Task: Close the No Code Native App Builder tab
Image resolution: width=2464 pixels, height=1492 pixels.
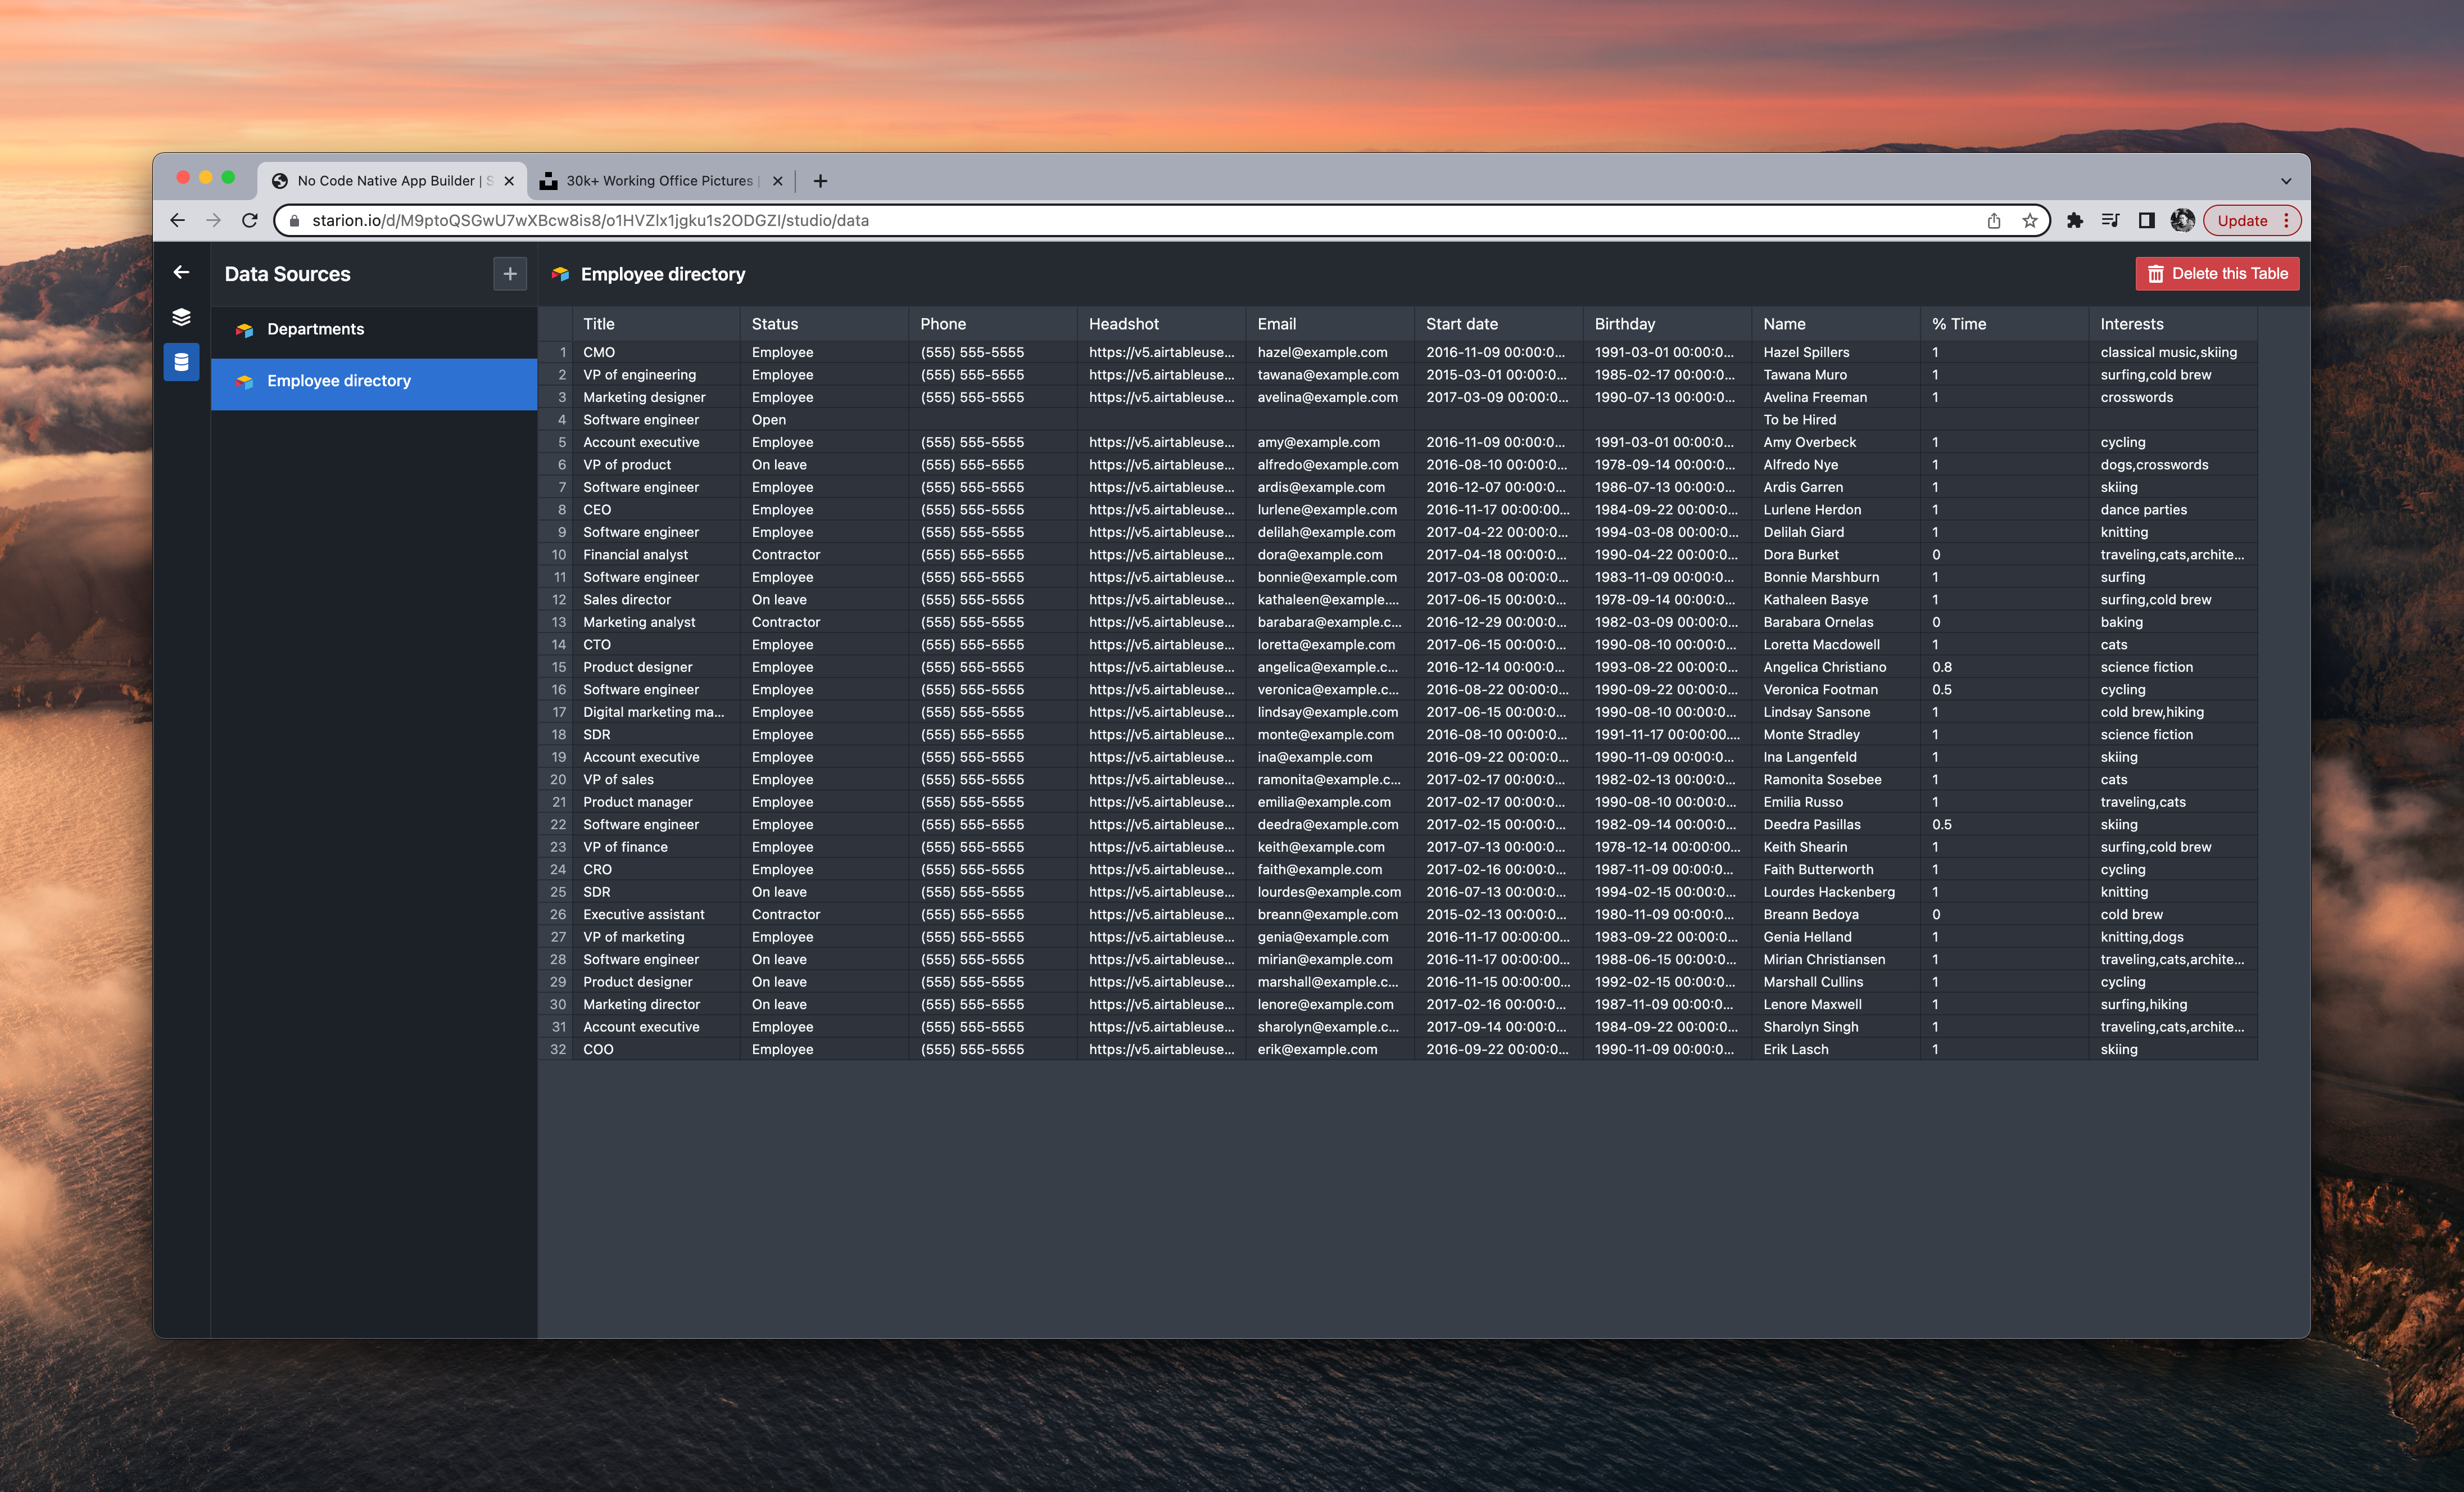Action: 509,181
